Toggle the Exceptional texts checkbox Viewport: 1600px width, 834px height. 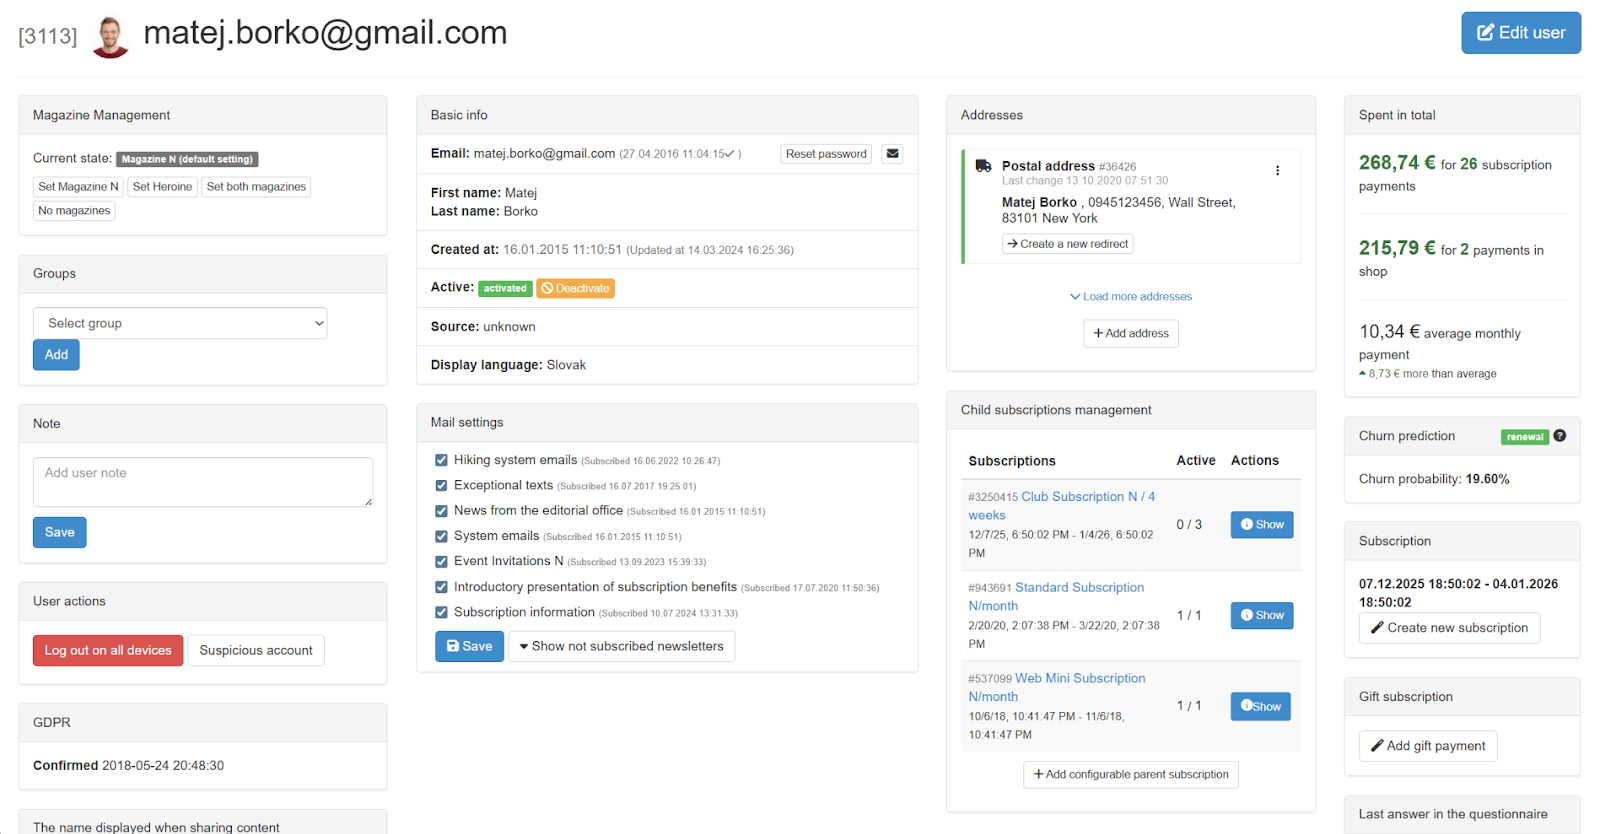[x=441, y=486]
